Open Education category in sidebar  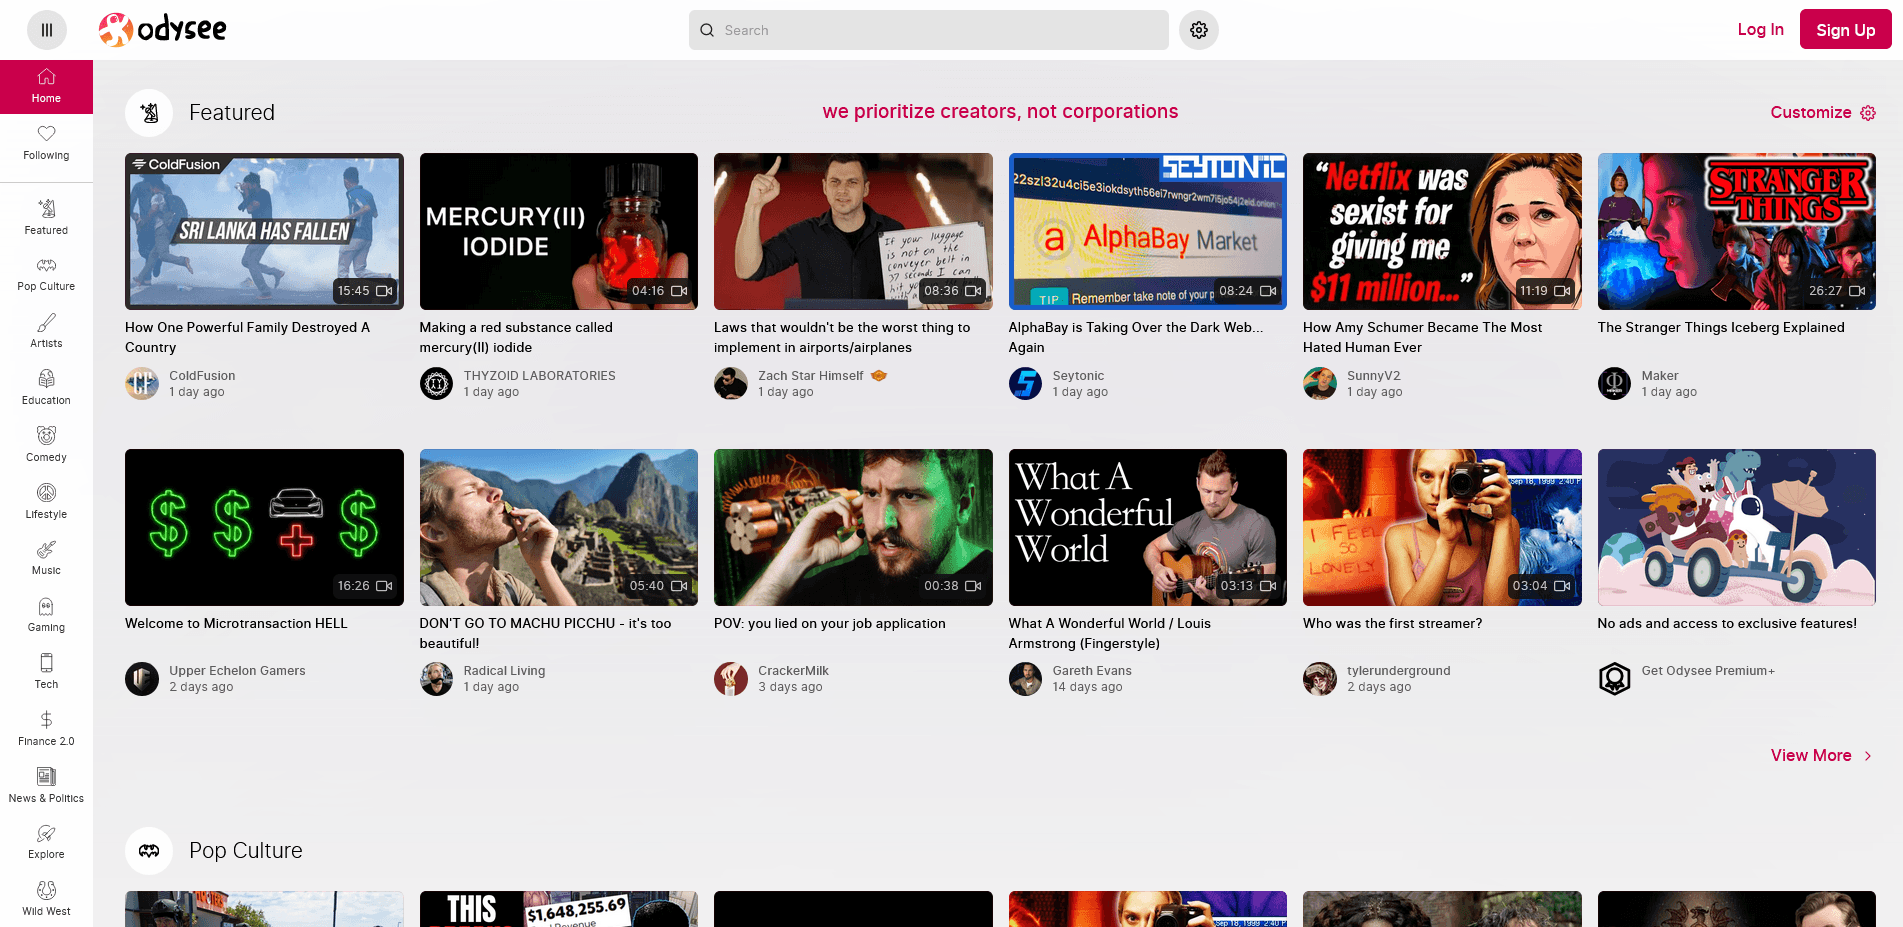coord(46,388)
